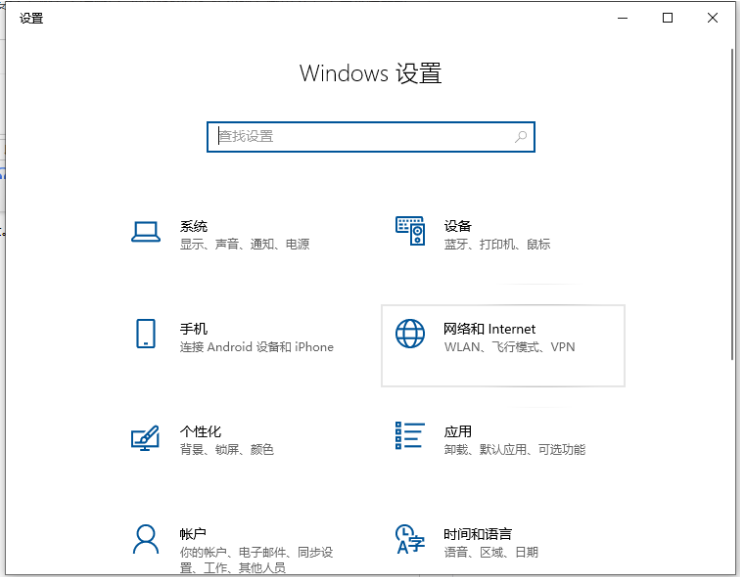Viewport: 740px width, 577px height.
Task: Click the Apps list icon
Action: [x=410, y=436]
